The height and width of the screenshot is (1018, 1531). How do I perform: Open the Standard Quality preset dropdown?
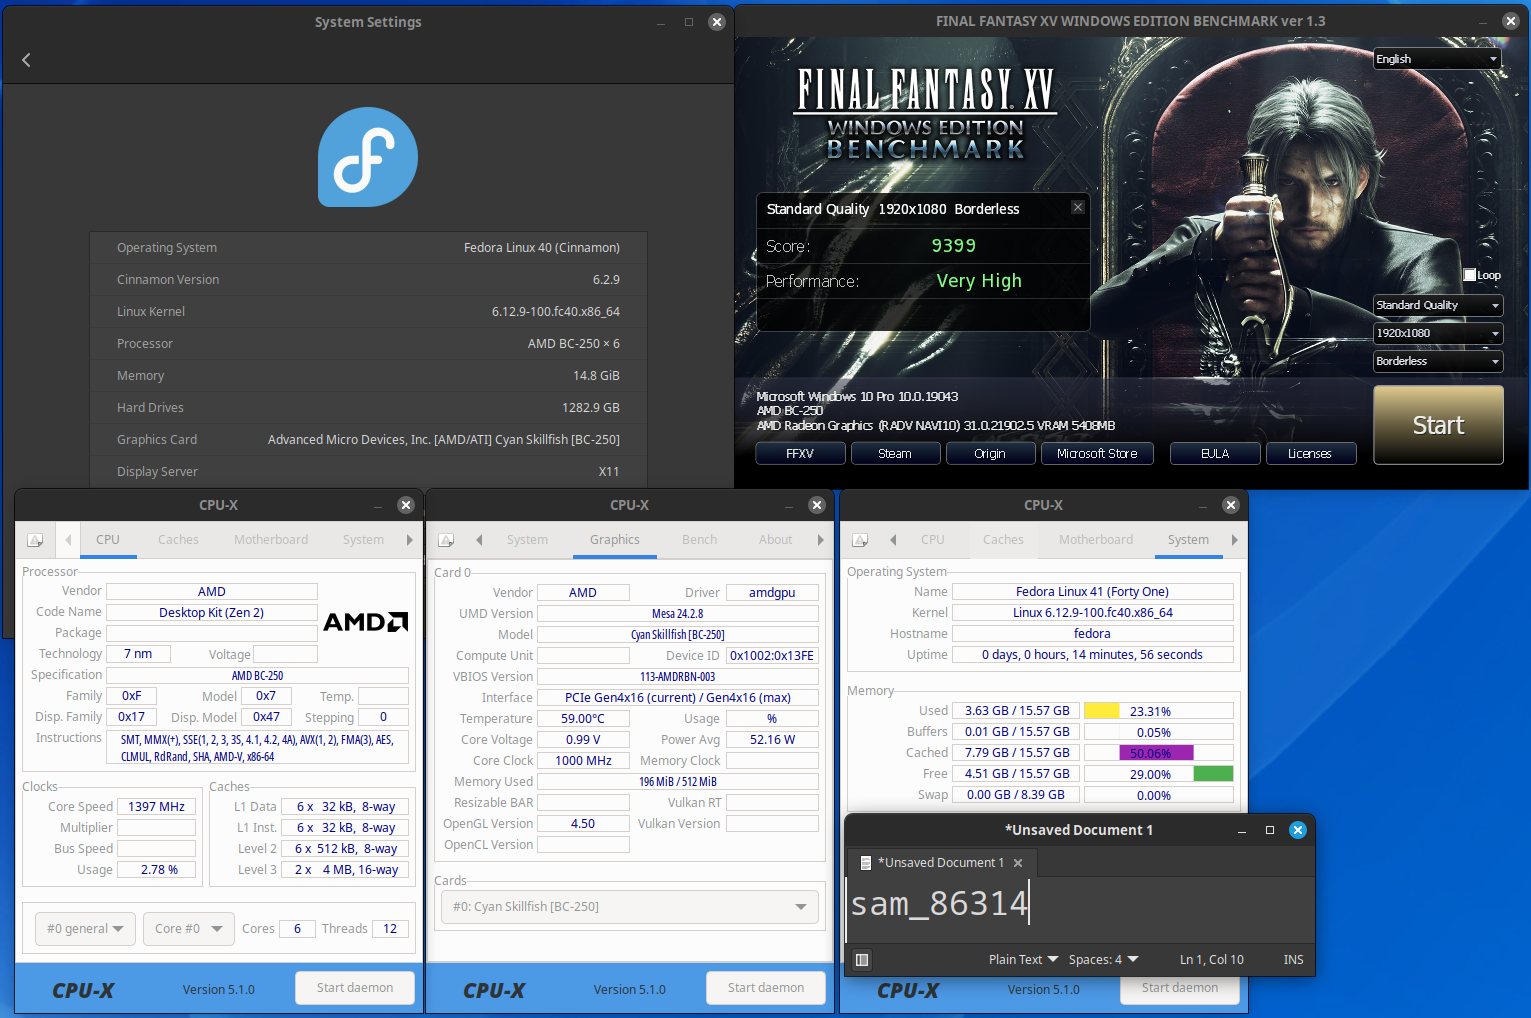tap(1438, 305)
